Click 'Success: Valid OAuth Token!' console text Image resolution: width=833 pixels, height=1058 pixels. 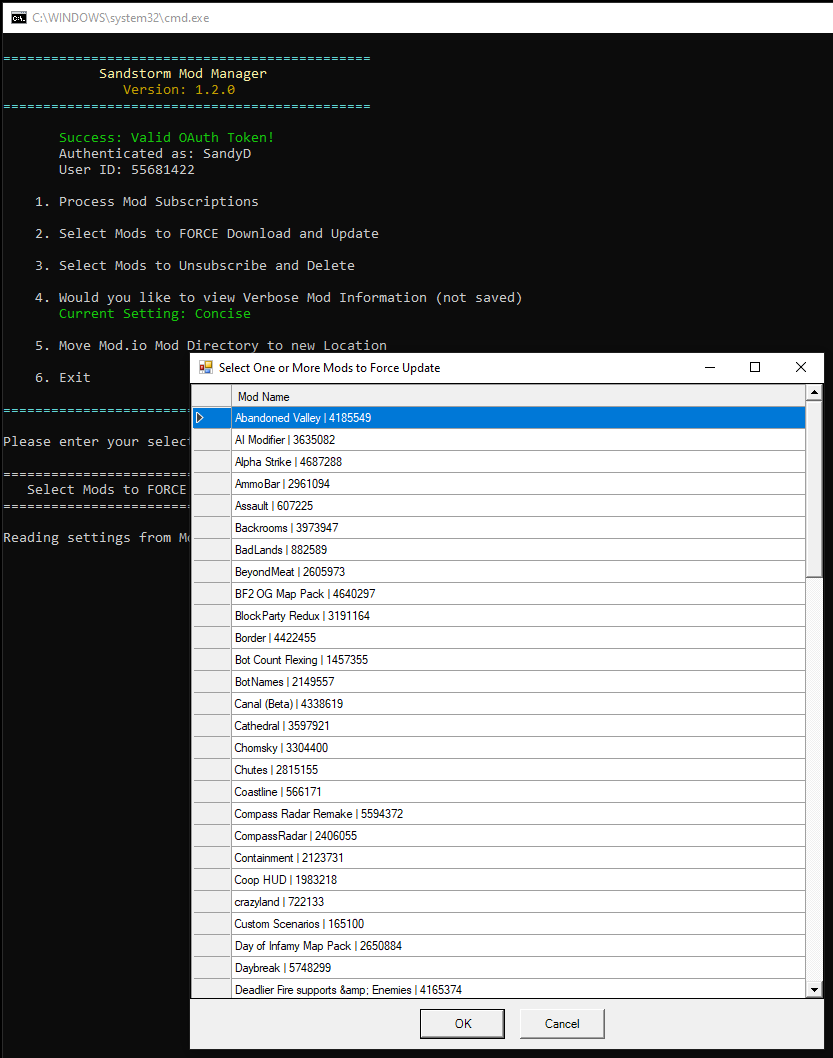click(x=167, y=138)
